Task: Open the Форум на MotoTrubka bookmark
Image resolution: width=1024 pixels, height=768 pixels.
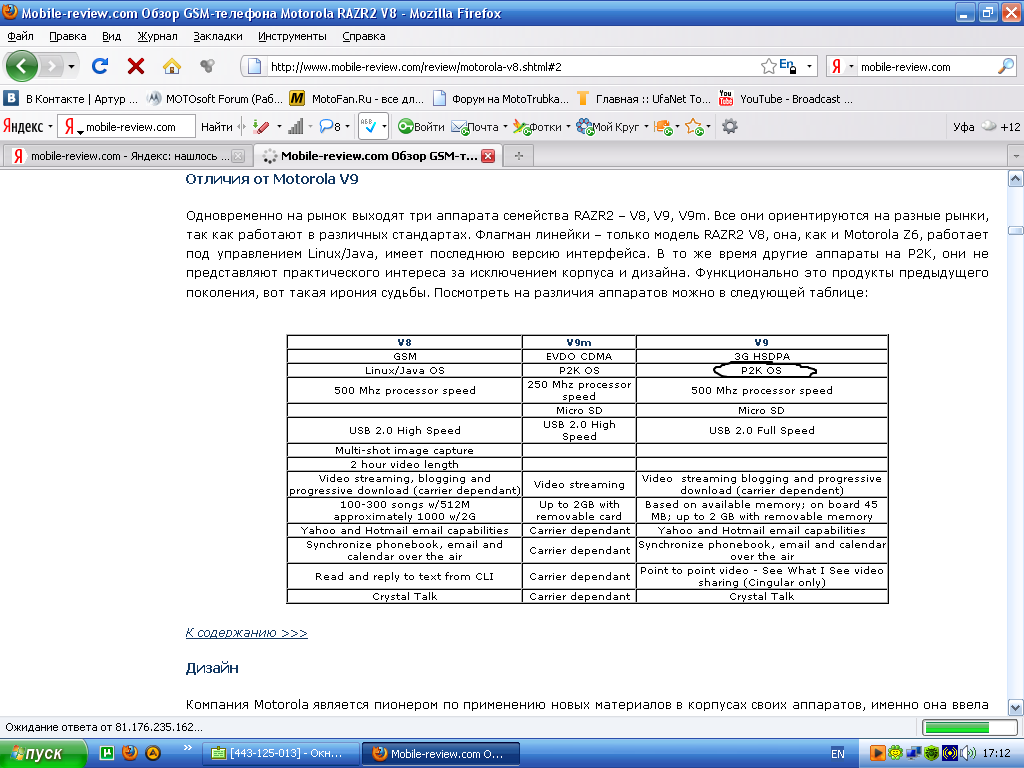Action: [x=501, y=99]
